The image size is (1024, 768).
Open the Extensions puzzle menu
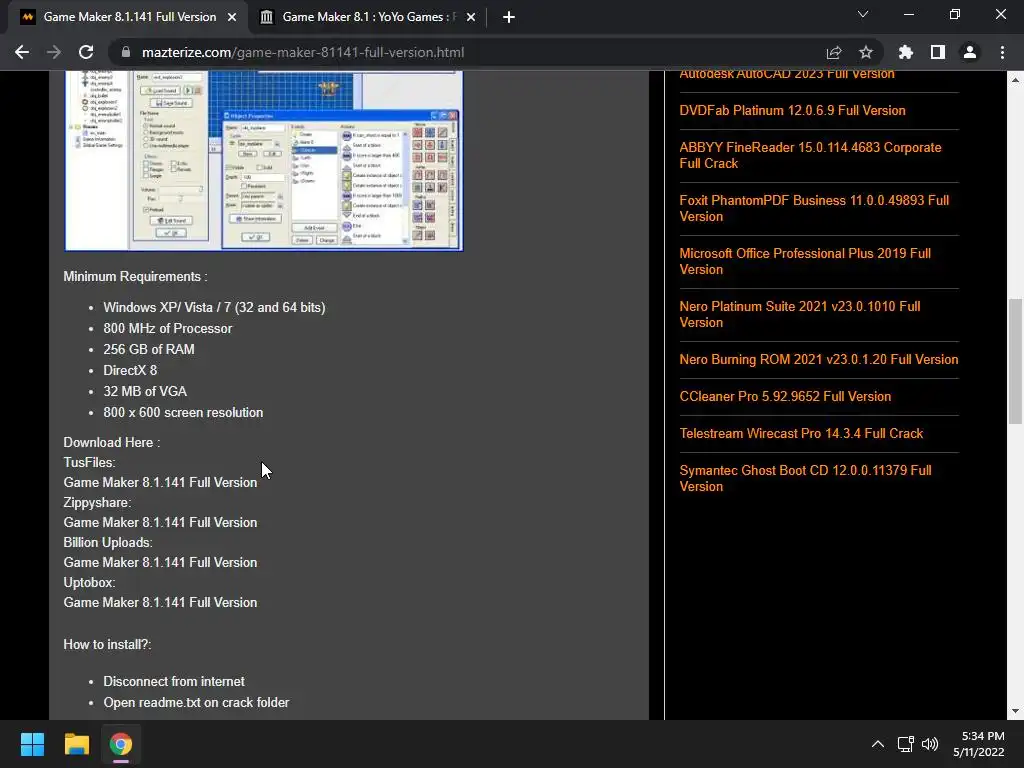[906, 52]
